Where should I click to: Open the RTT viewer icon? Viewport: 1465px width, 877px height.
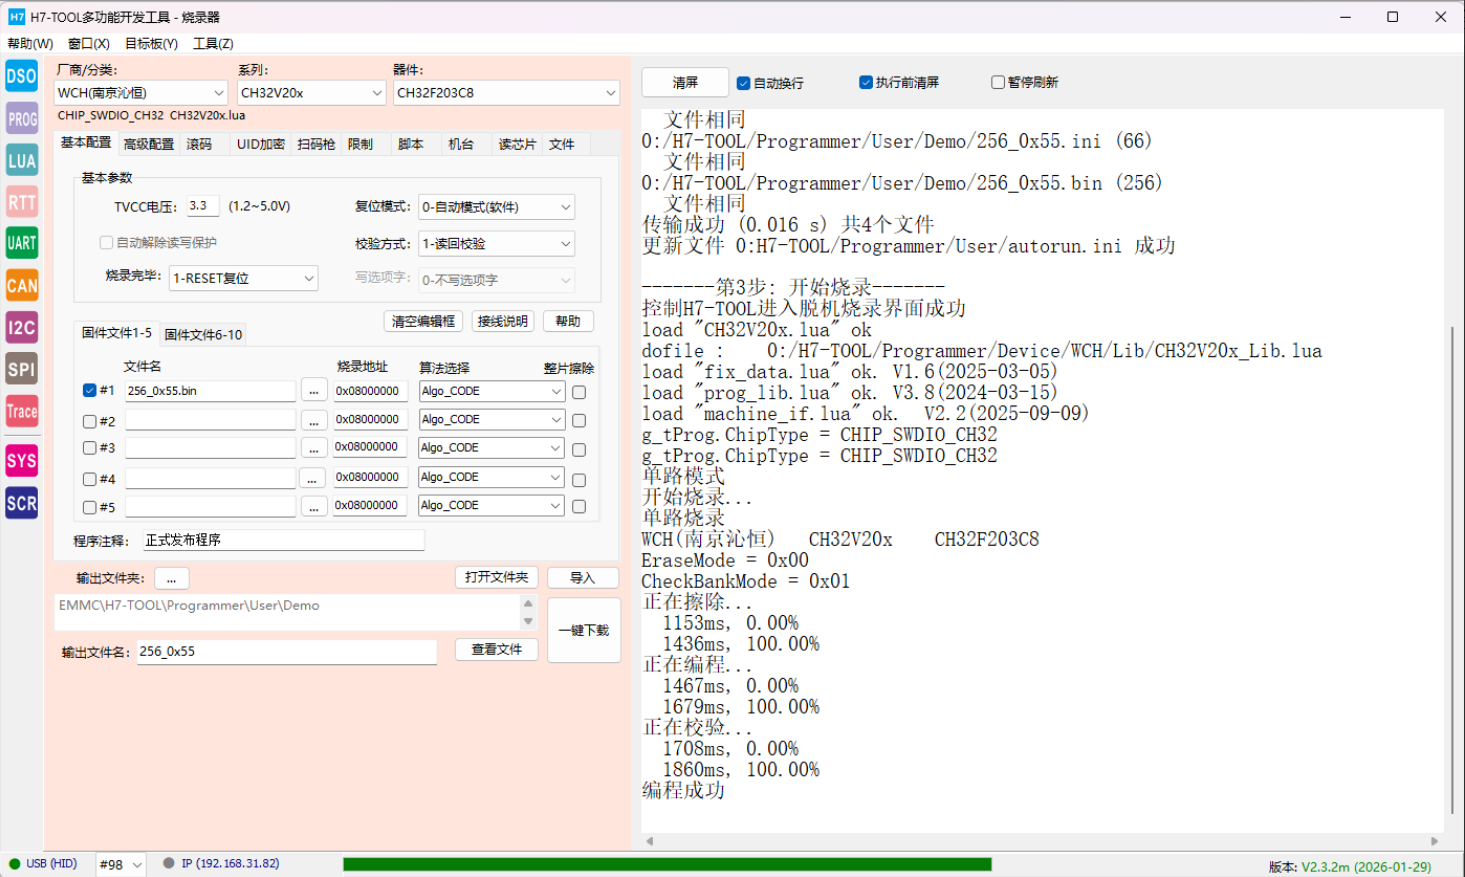click(21, 203)
